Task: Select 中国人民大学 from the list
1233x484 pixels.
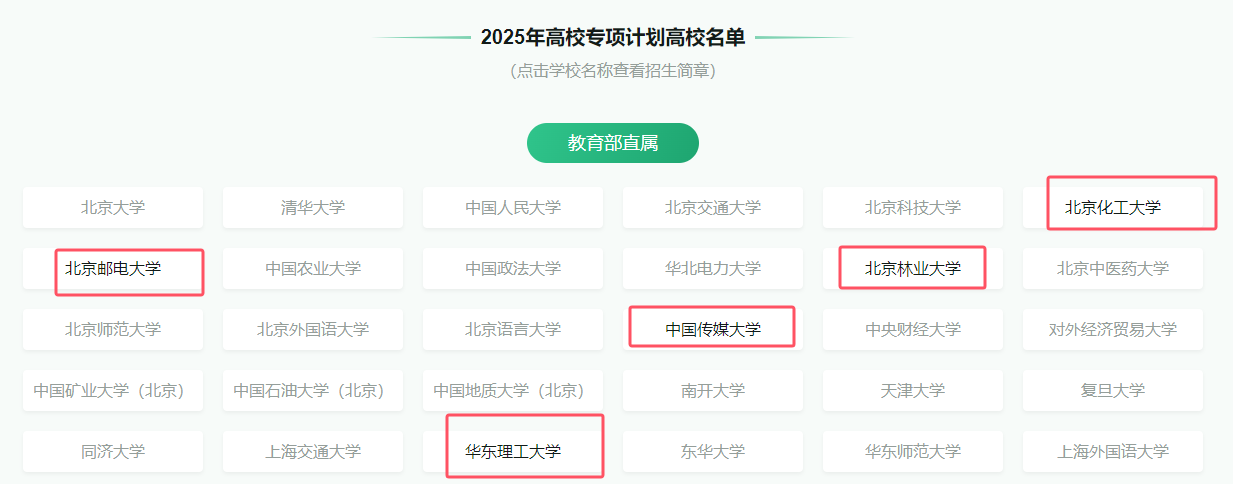Action: click(x=513, y=208)
